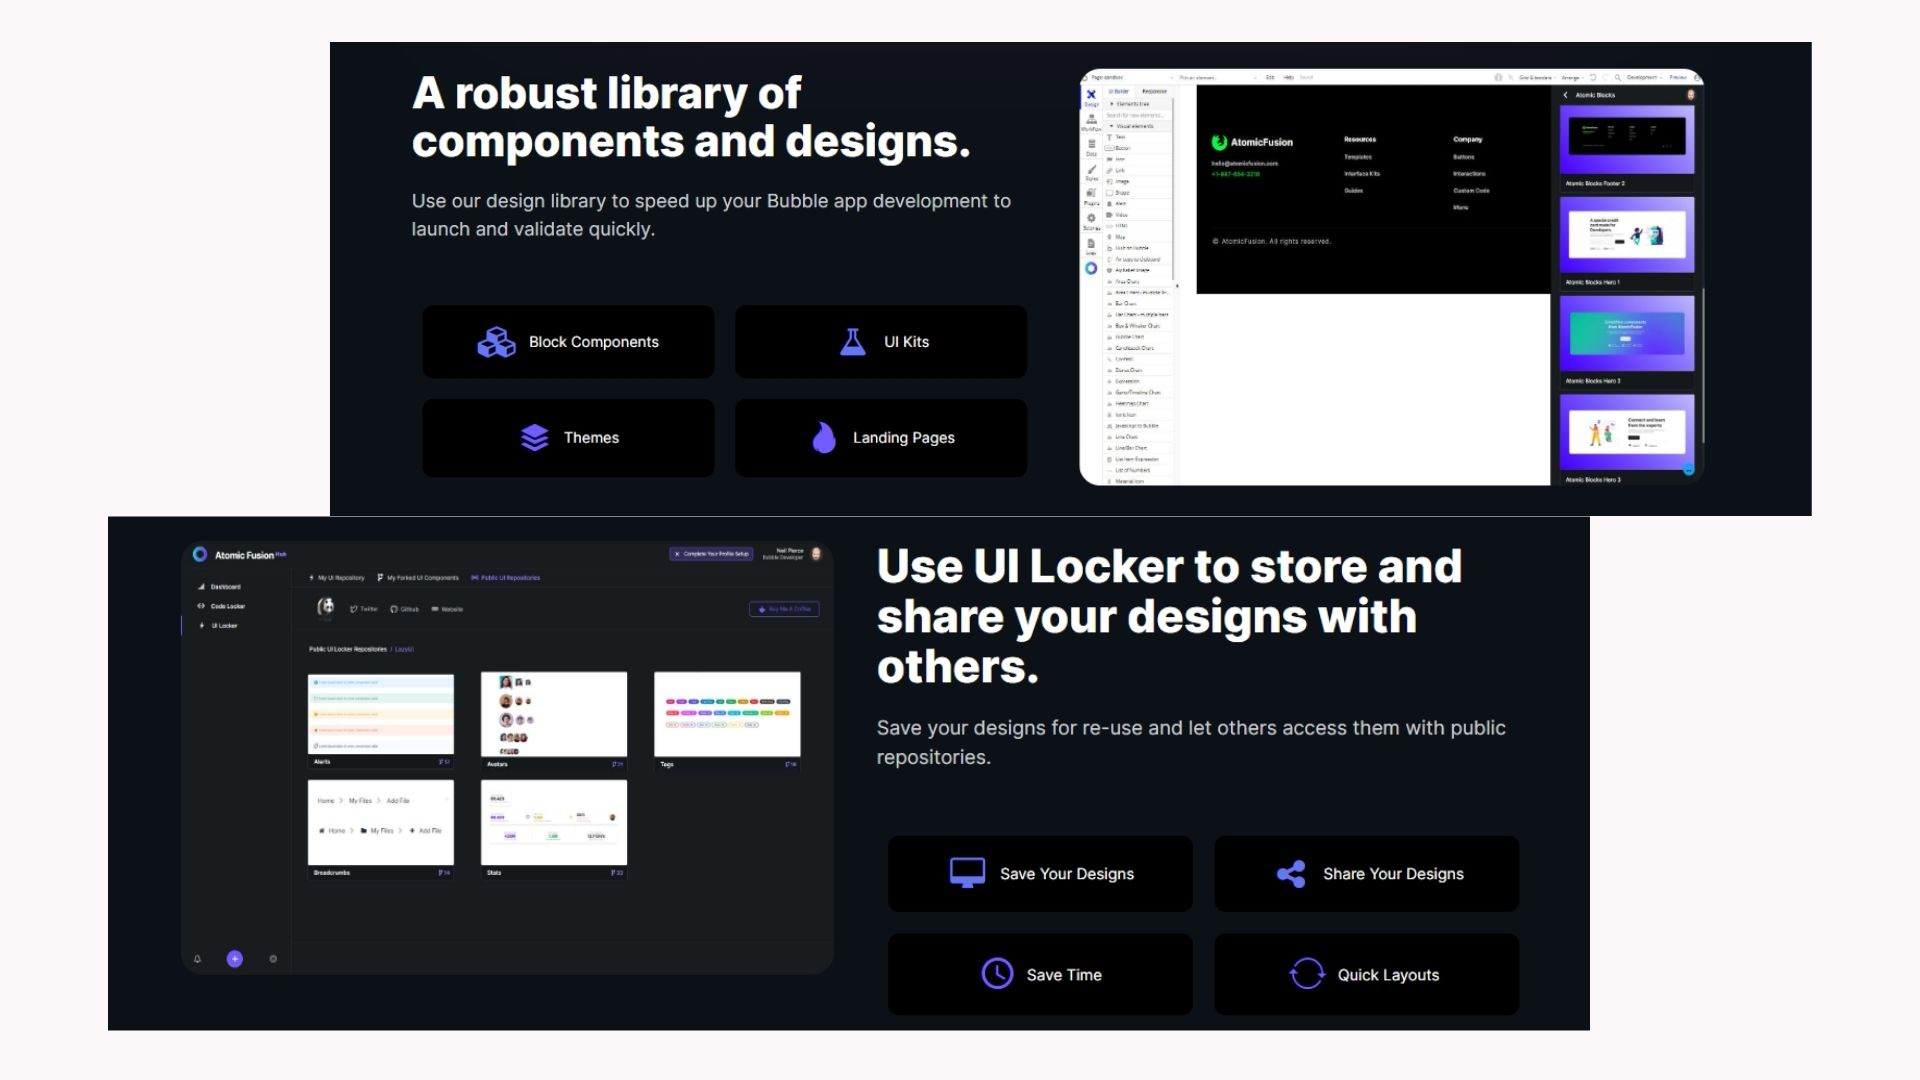This screenshot has height=1080, width=1920.
Task: Select UI Locker in the sidebar menu
Action: (223, 626)
